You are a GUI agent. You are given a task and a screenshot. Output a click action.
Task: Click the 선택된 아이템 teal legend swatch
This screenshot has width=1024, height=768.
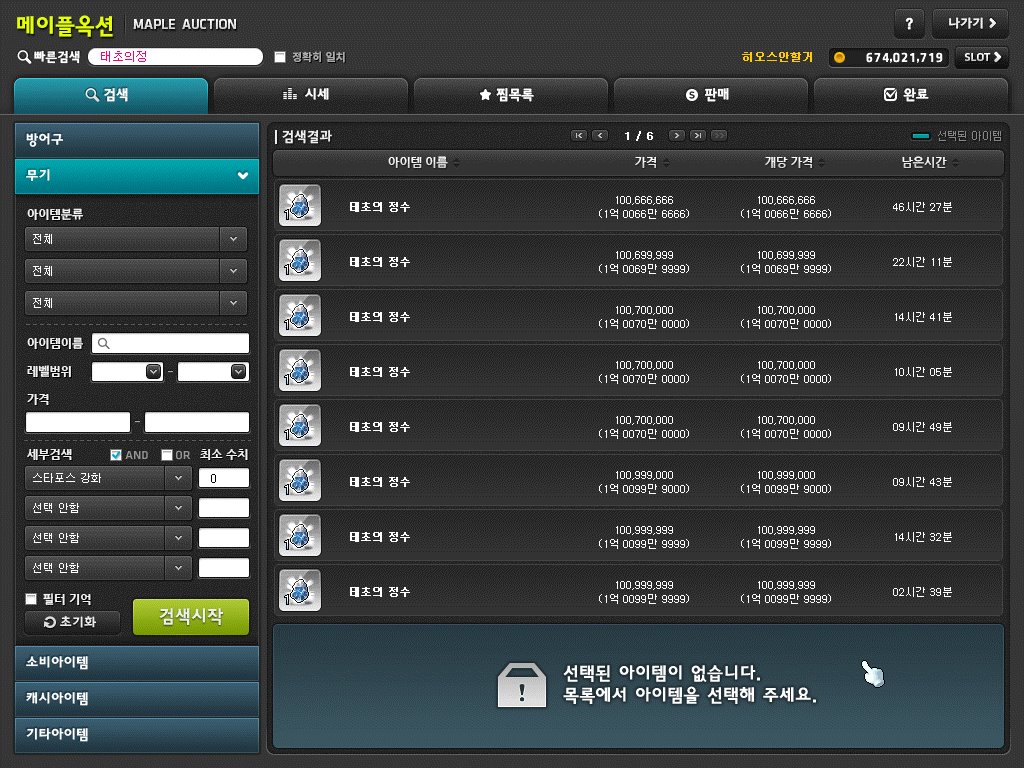tap(920, 136)
